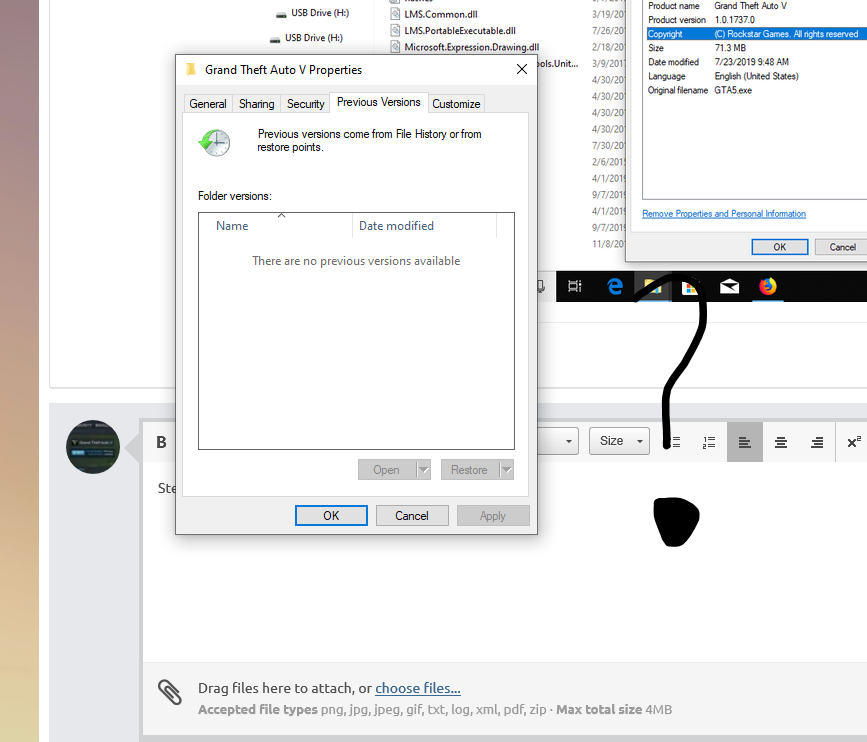Open the Size dropdown in the editor
Screen dimensions: 867x742
coord(619,441)
